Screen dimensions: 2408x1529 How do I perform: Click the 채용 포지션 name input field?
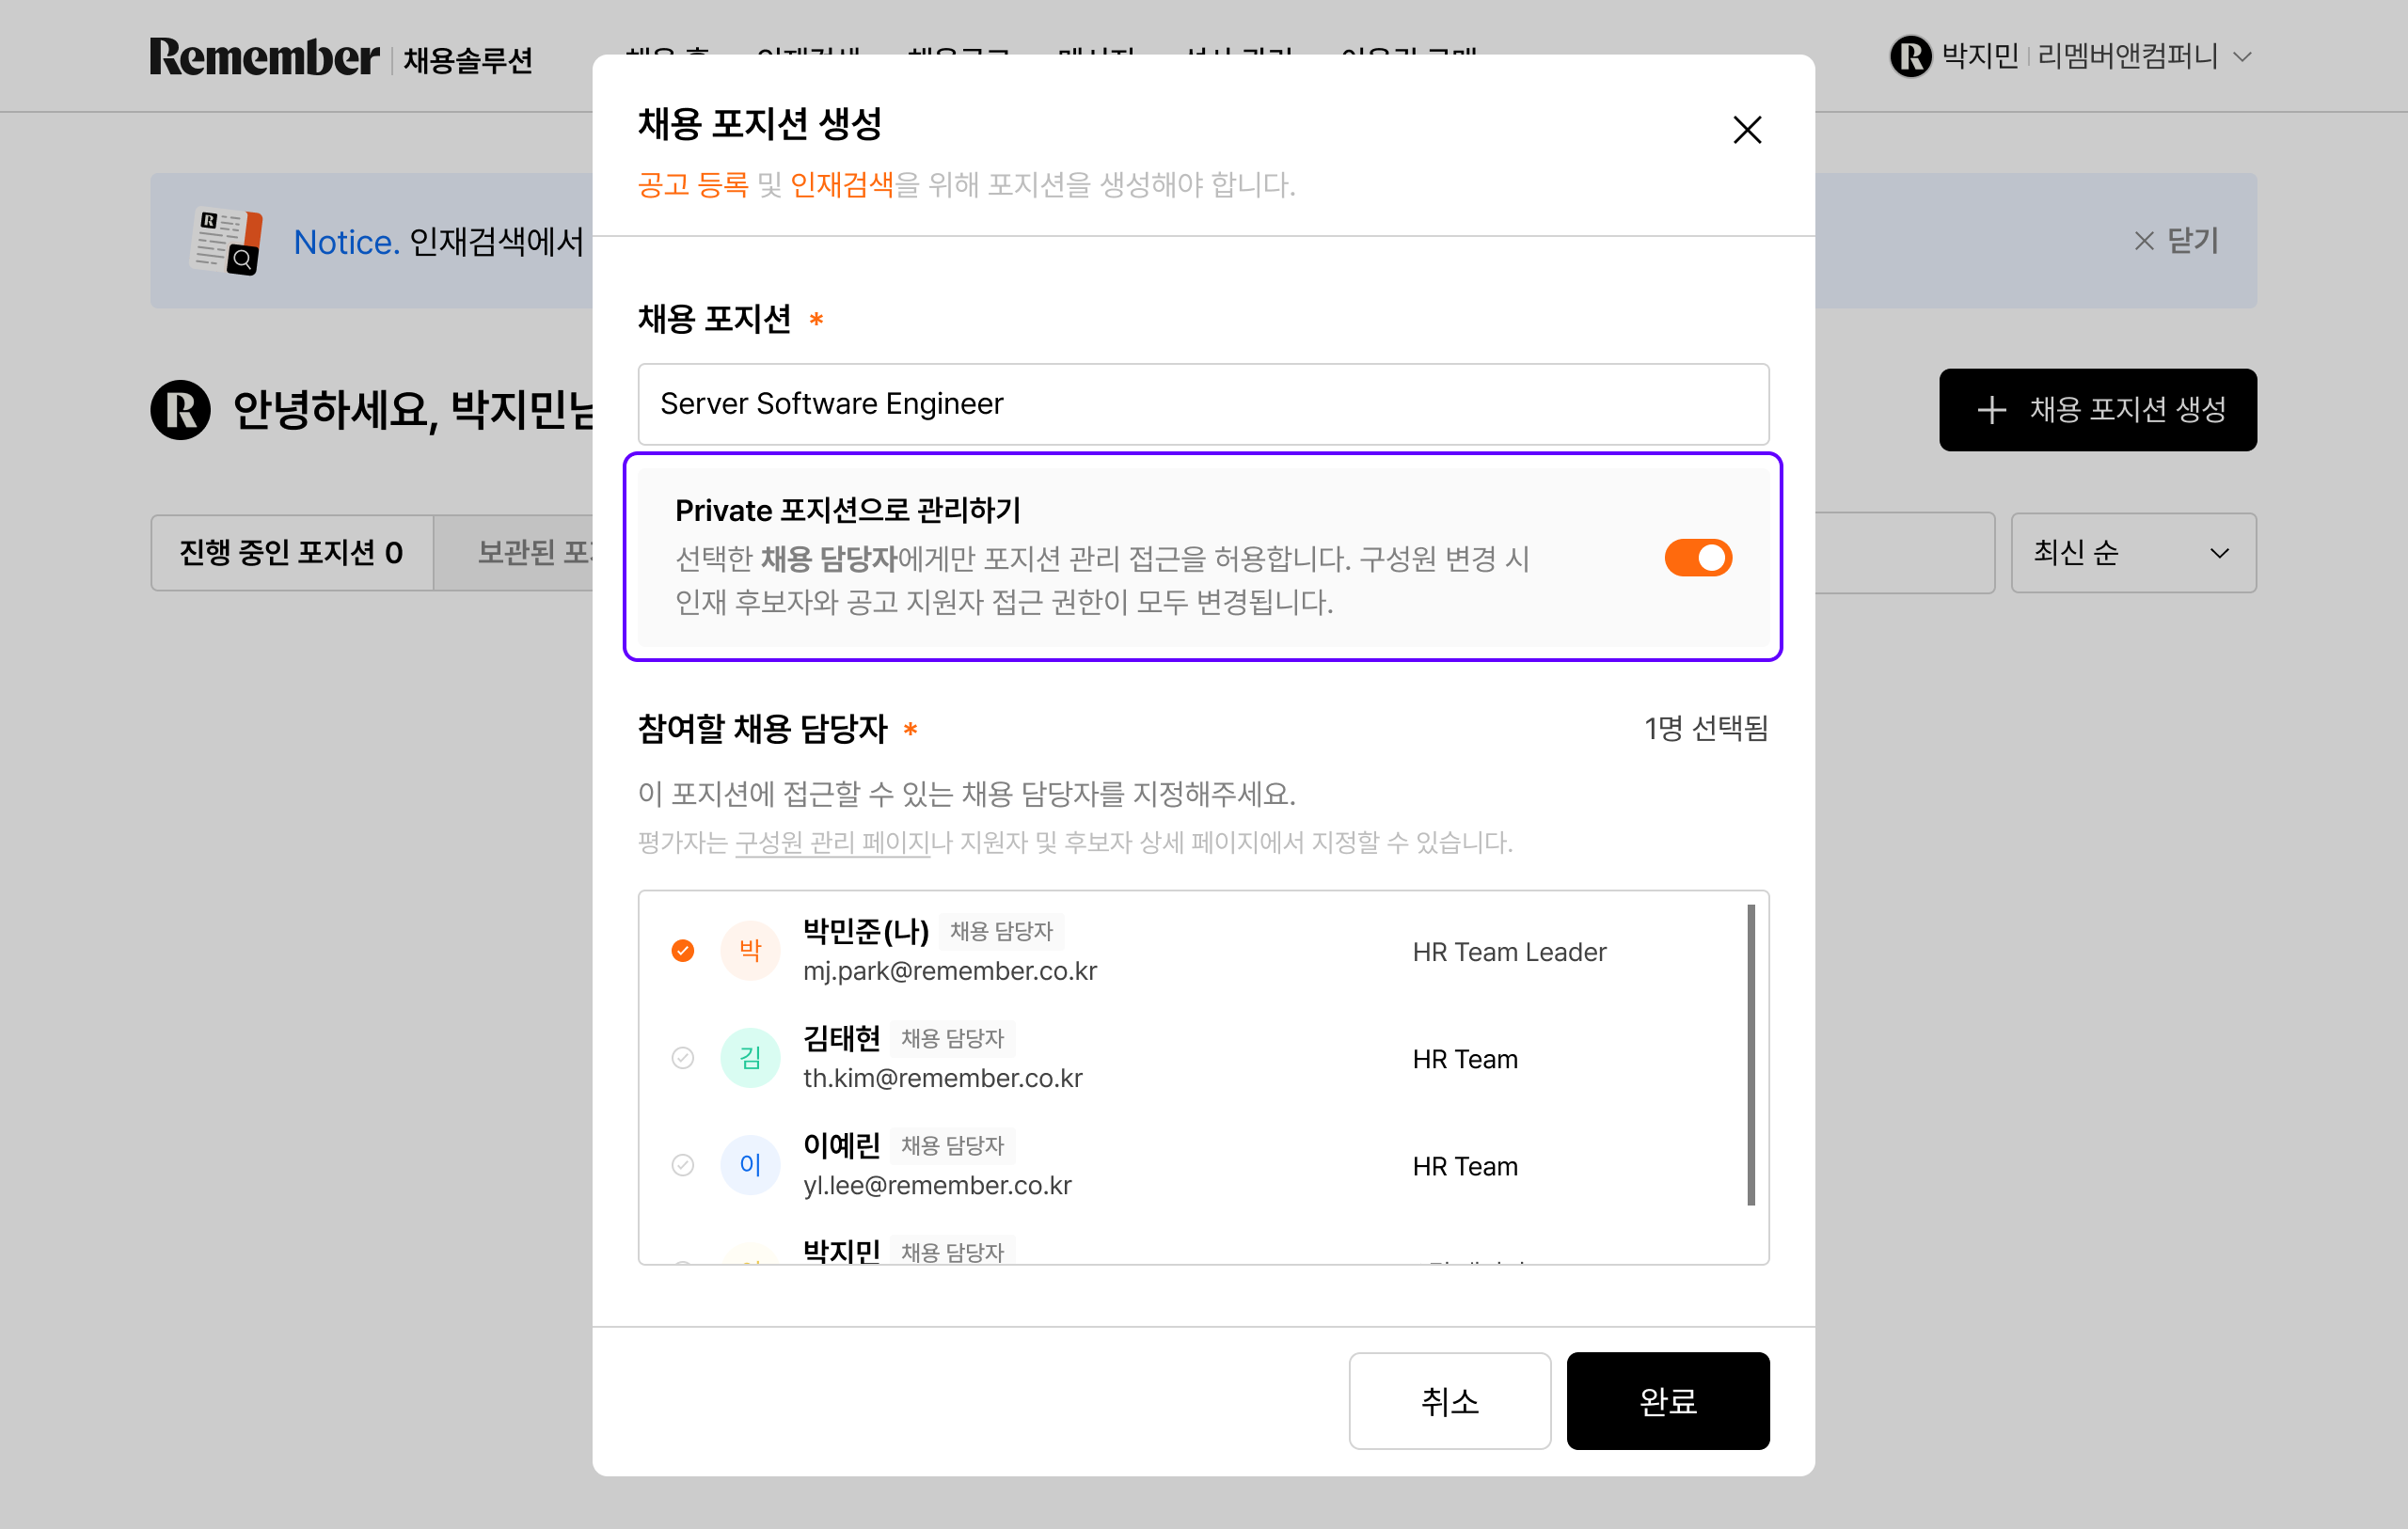tap(1203, 404)
